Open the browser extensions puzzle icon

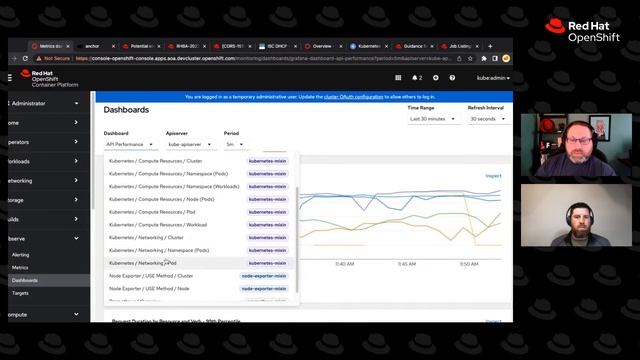(x=484, y=58)
